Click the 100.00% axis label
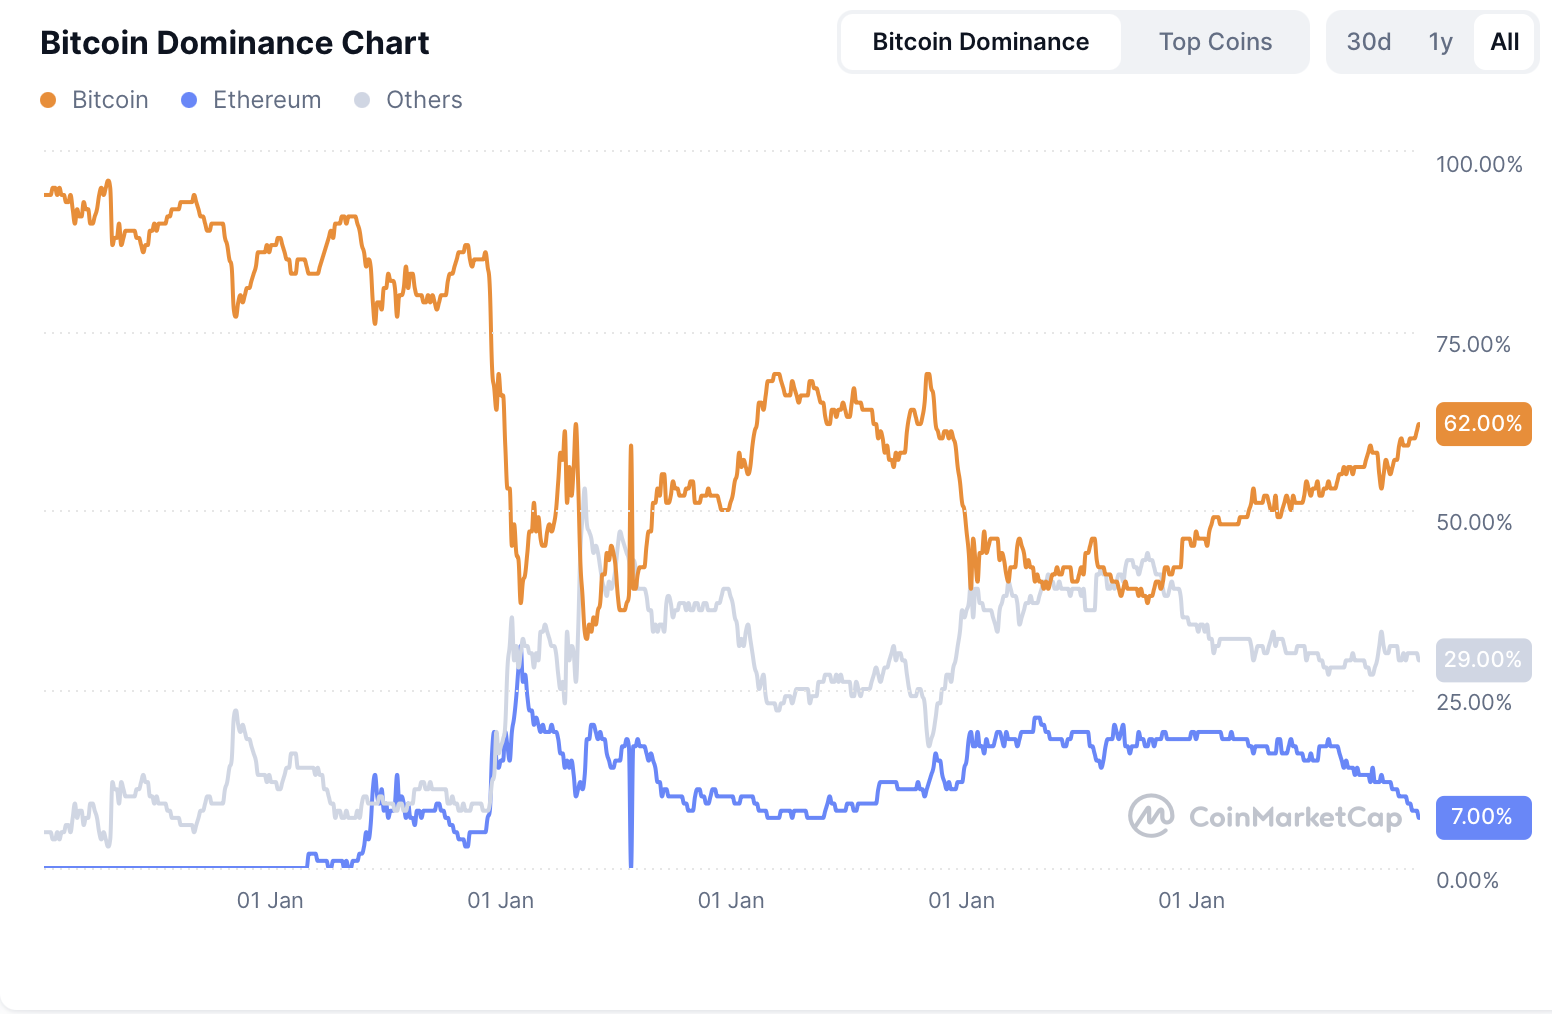The height and width of the screenshot is (1014, 1552). (1479, 165)
